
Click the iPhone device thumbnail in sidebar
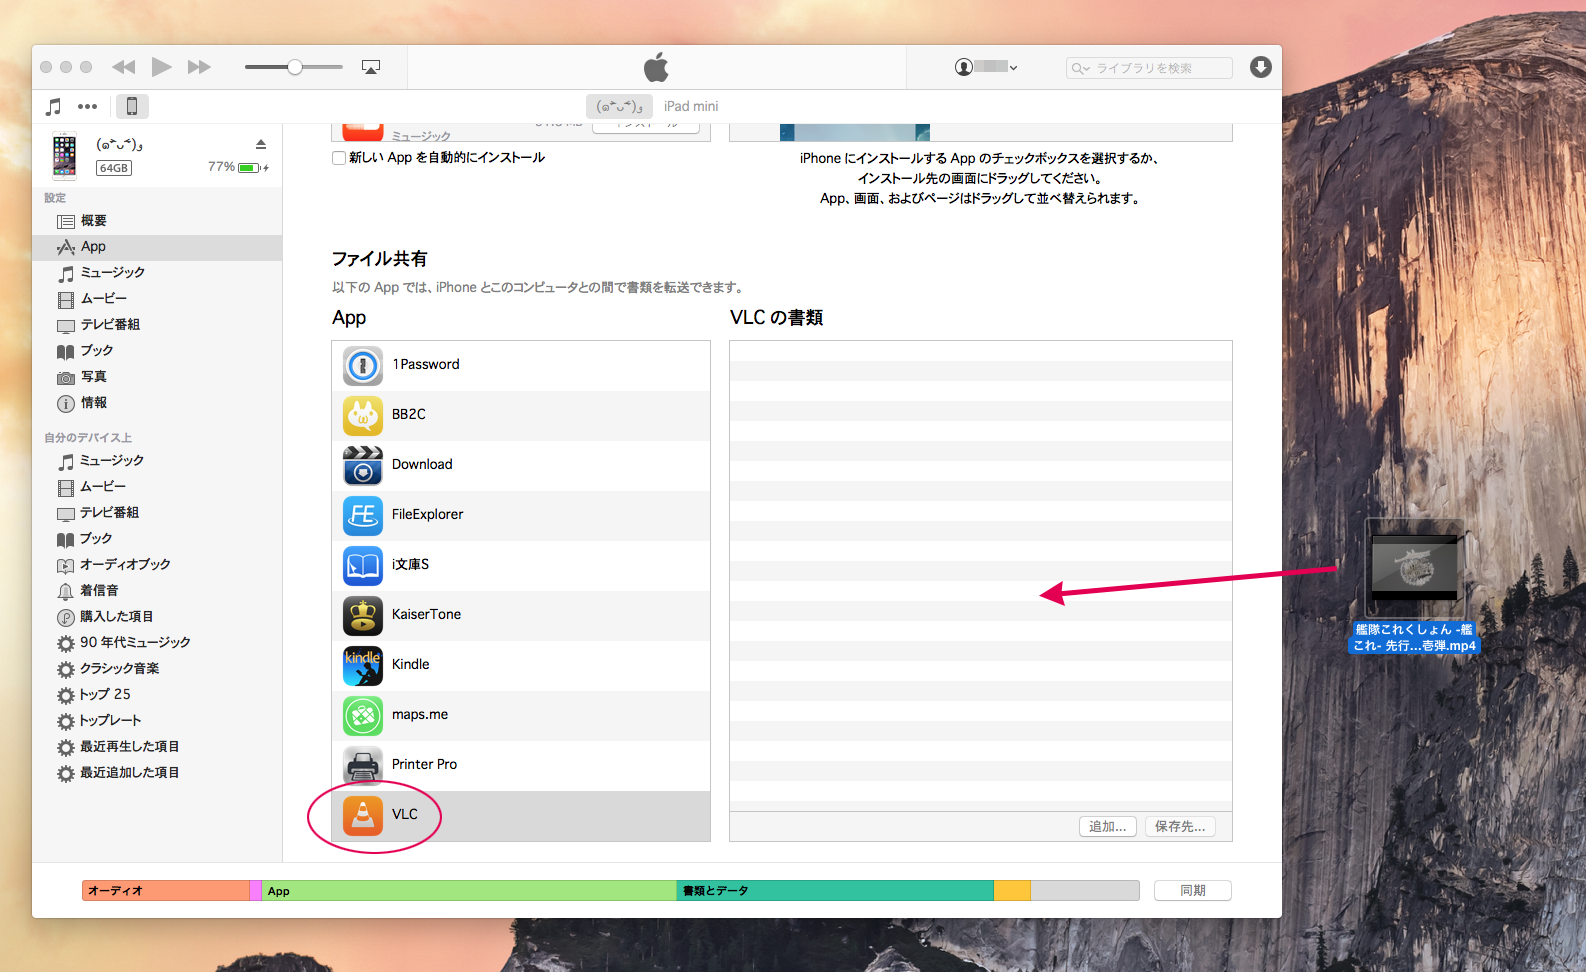tap(65, 155)
